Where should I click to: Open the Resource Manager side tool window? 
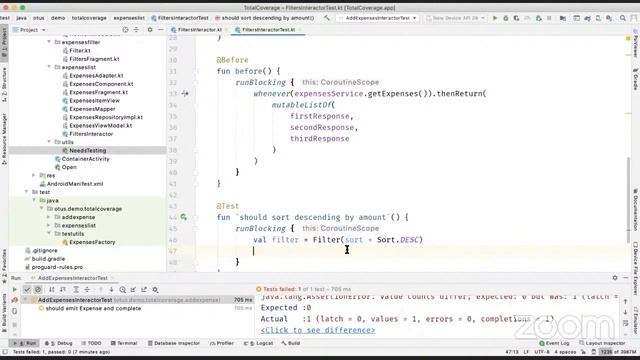(4, 139)
